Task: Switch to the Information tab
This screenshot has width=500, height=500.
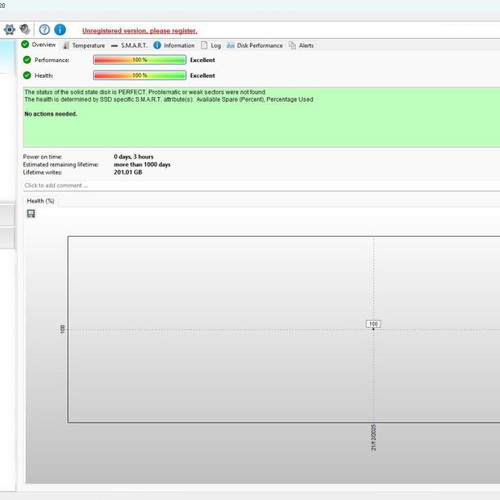Action: click(x=174, y=46)
